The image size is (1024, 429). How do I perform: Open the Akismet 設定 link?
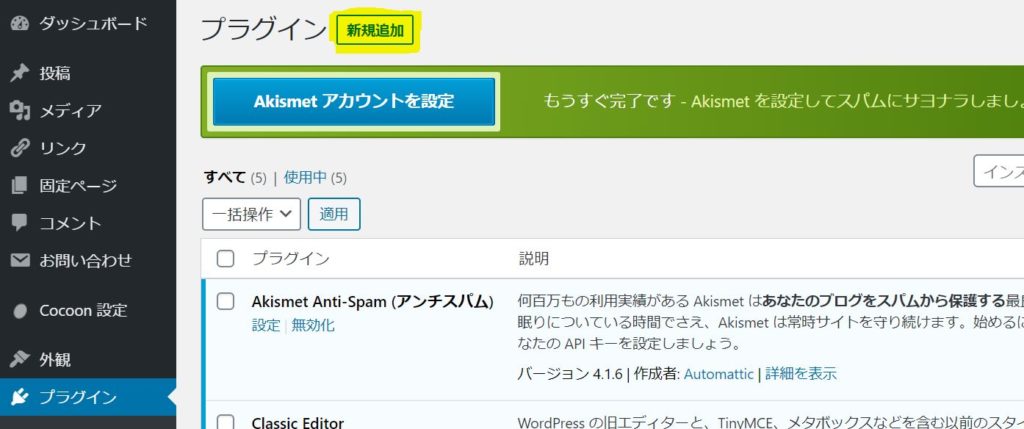(x=266, y=325)
